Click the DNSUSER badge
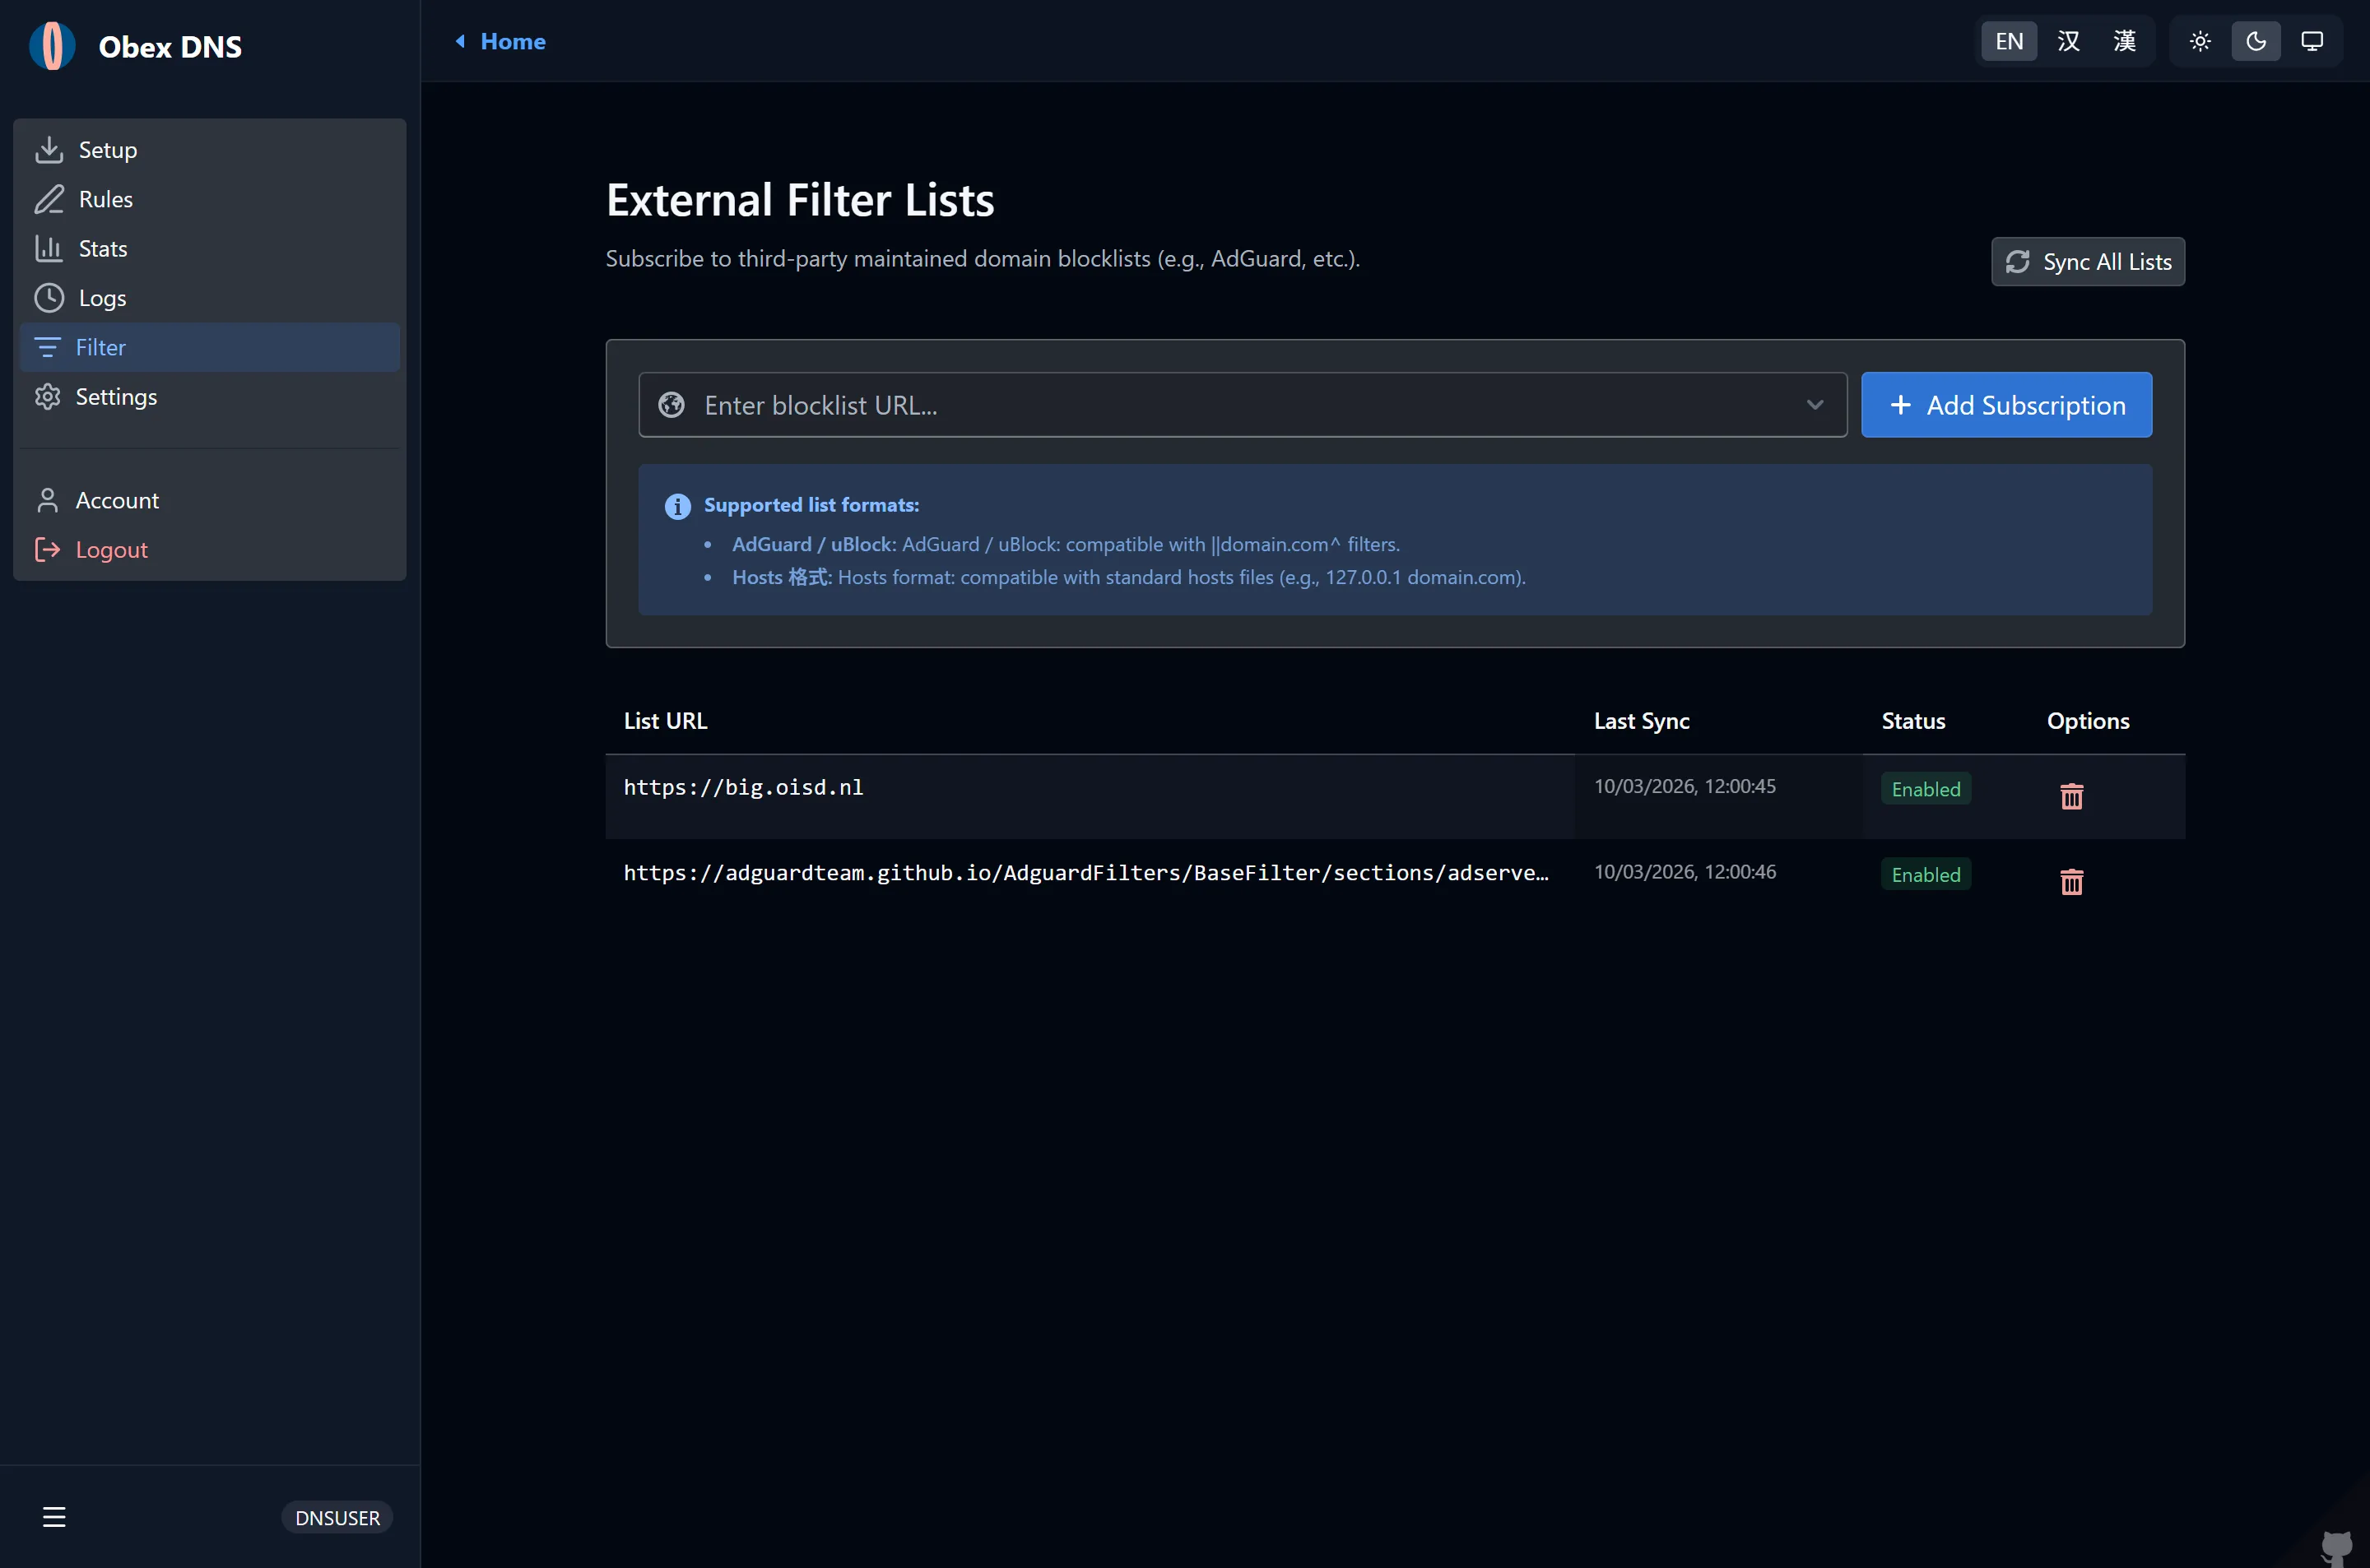Image resolution: width=2370 pixels, height=1568 pixels. coord(337,1517)
